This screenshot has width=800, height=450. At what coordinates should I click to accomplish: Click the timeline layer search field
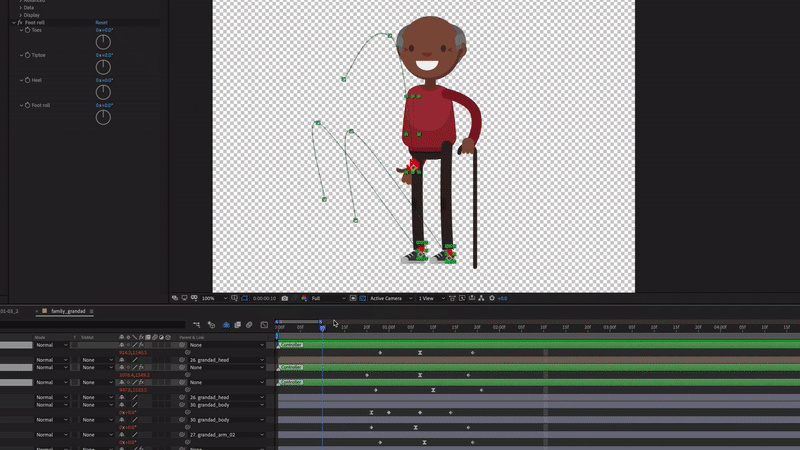pos(92,324)
